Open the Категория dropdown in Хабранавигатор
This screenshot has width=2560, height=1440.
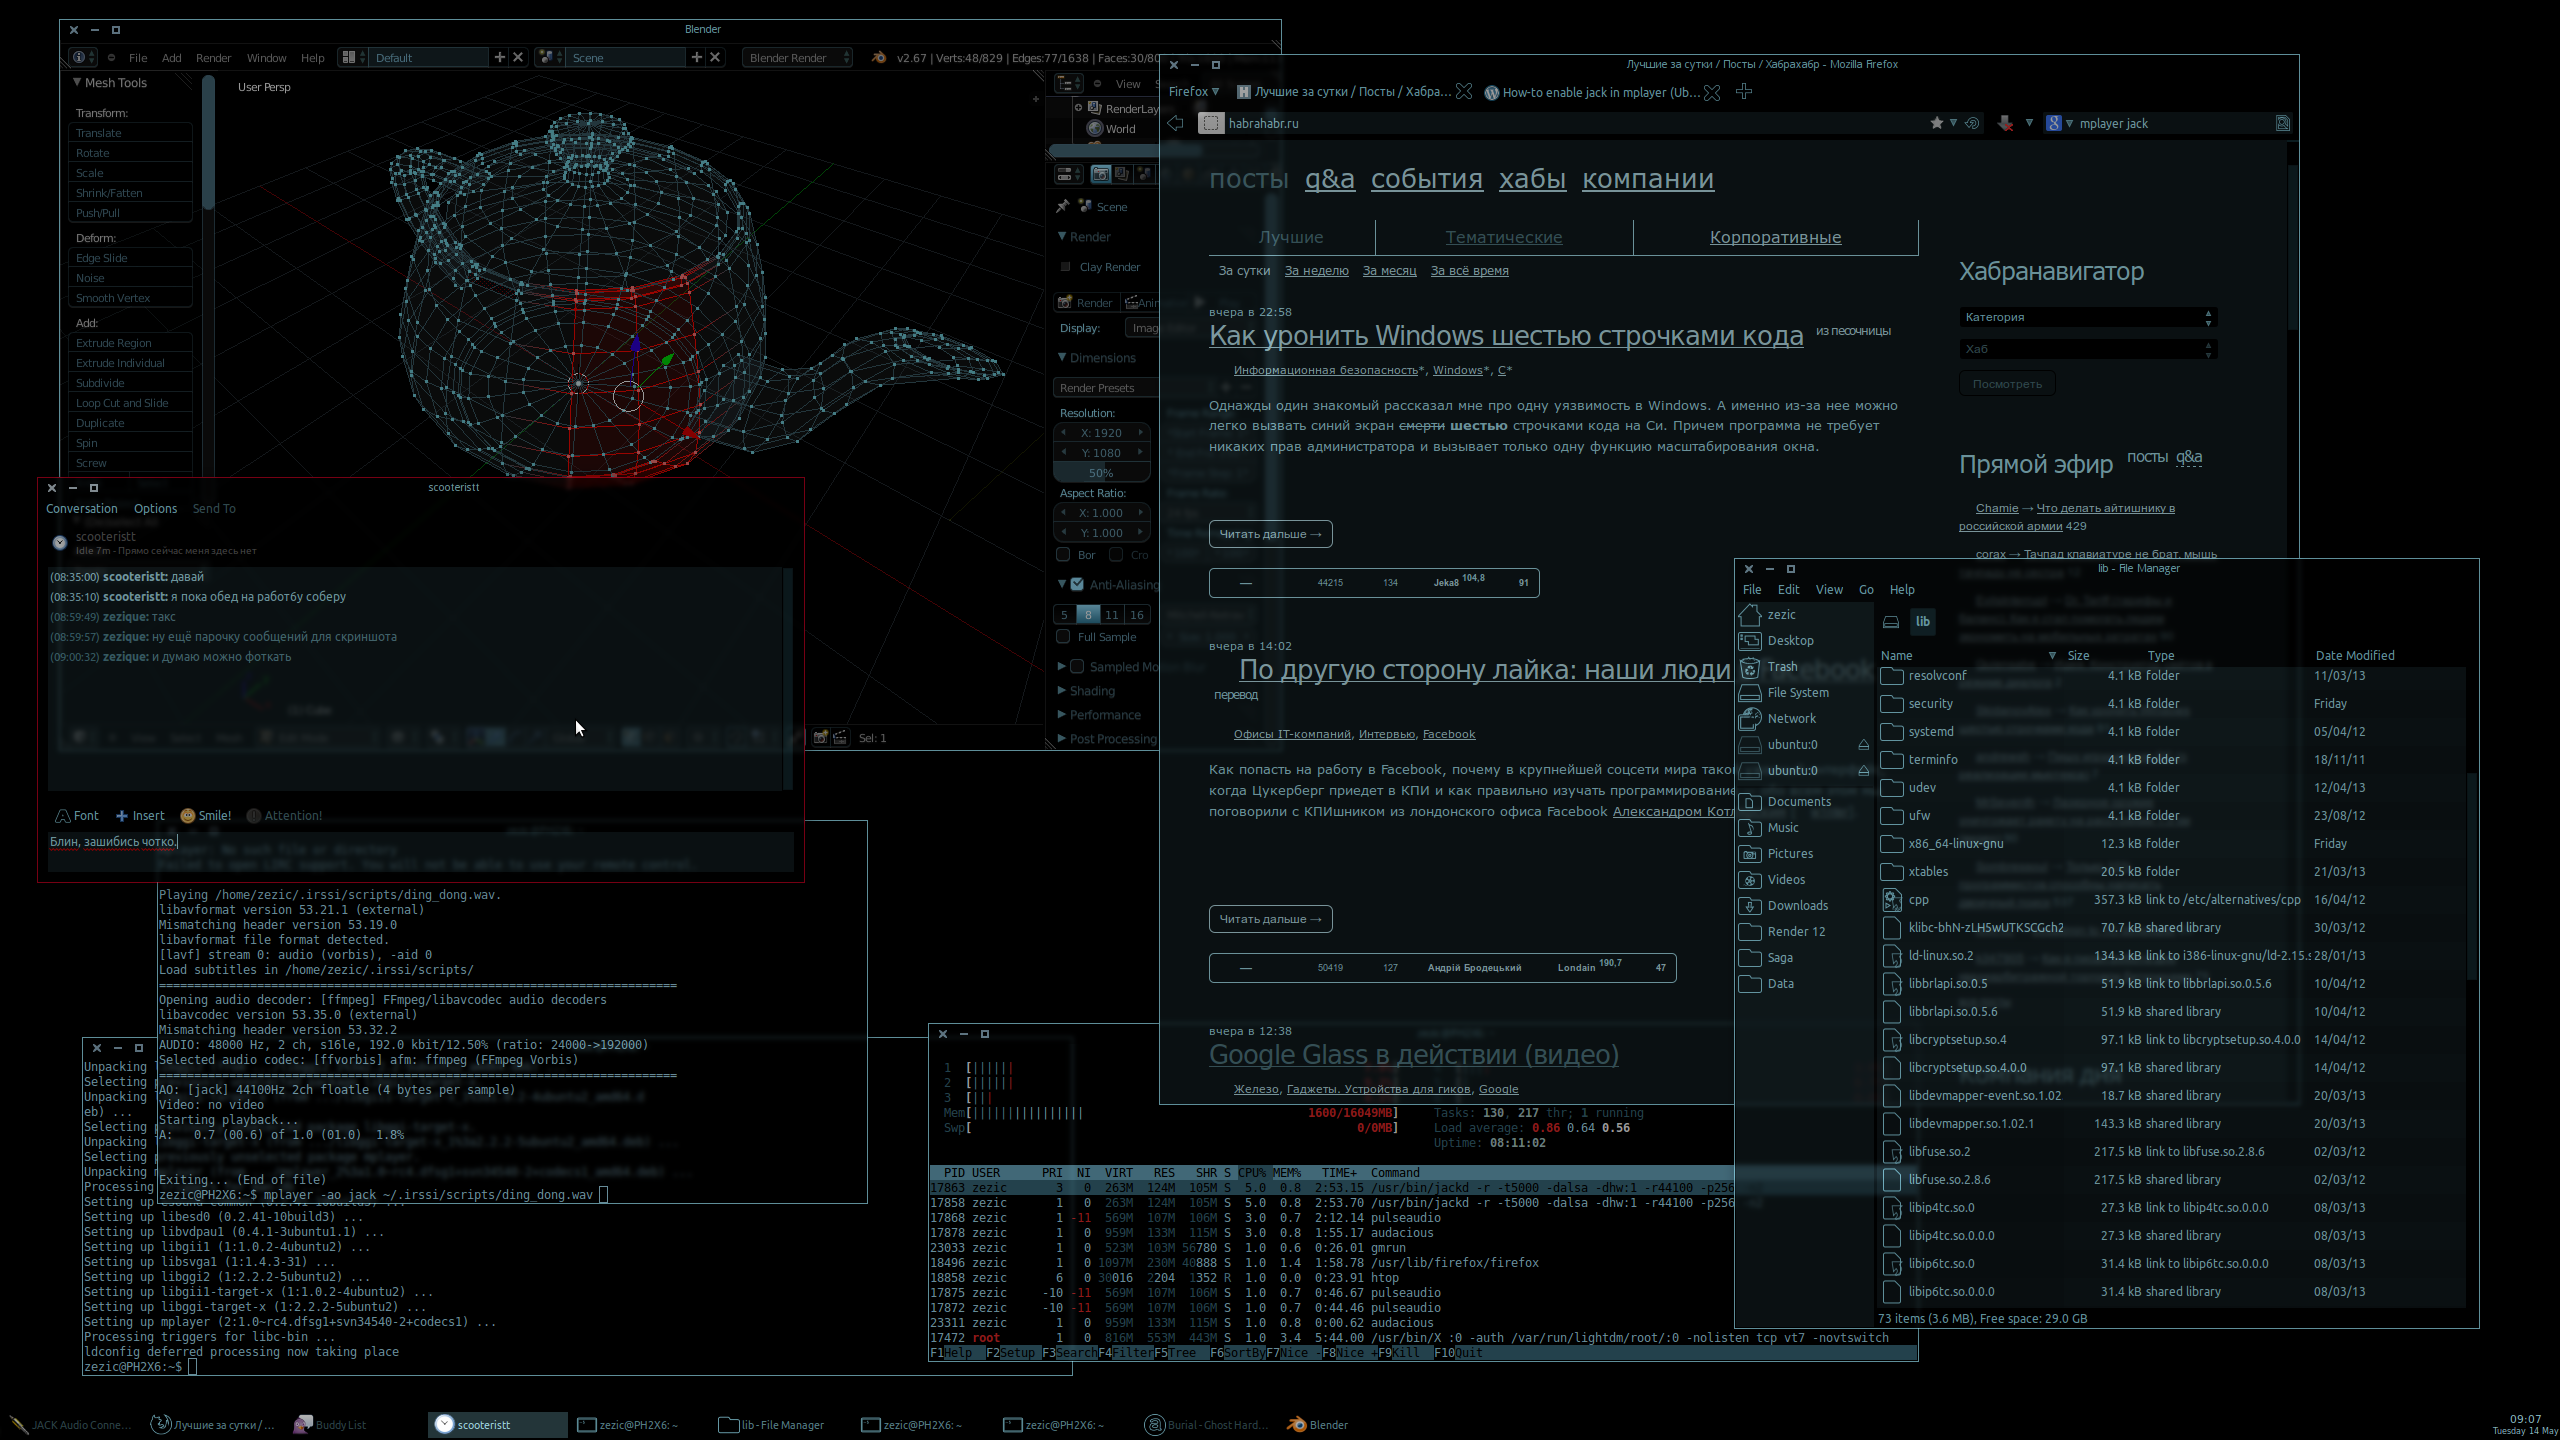coord(2088,317)
